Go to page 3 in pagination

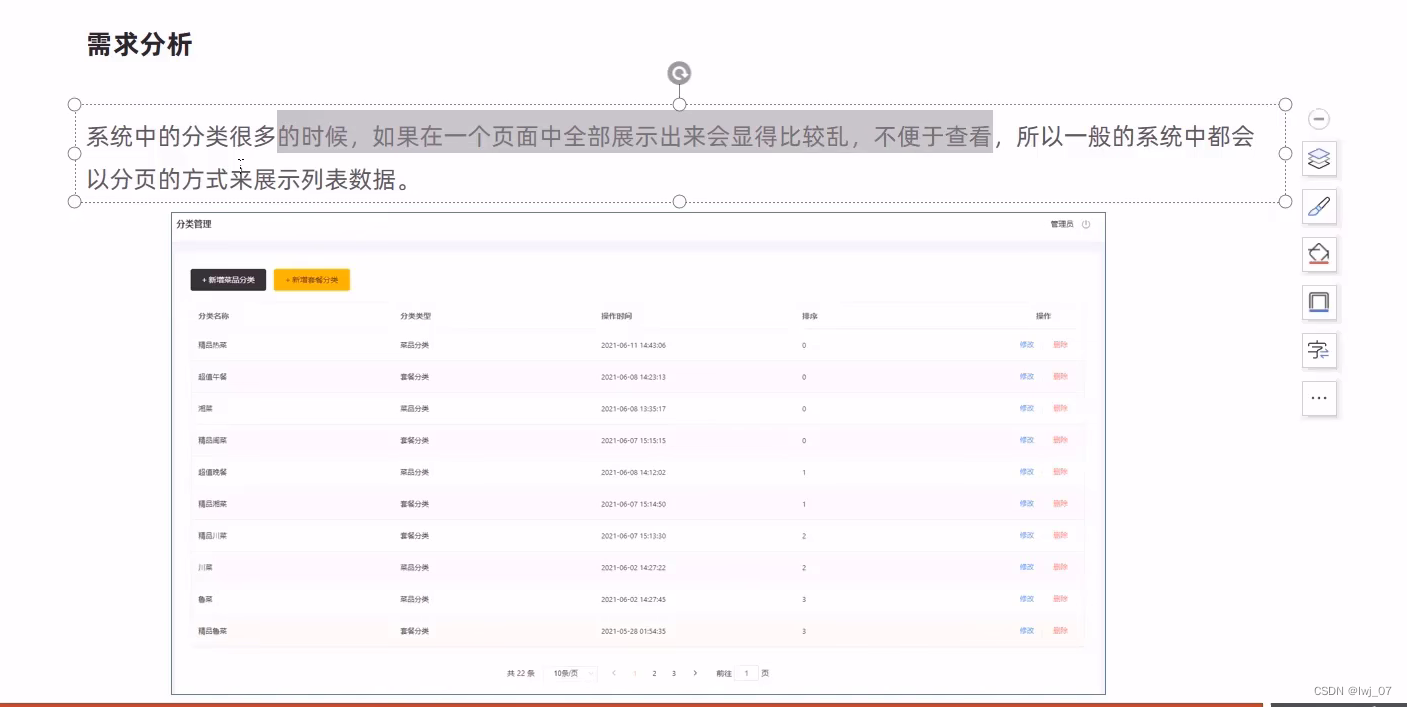point(674,674)
